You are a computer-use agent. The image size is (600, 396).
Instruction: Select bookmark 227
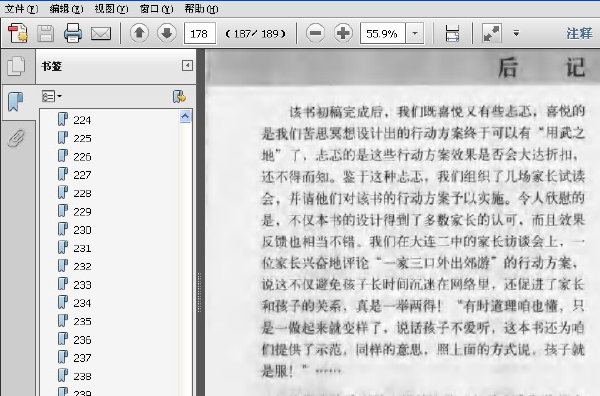tap(75, 174)
